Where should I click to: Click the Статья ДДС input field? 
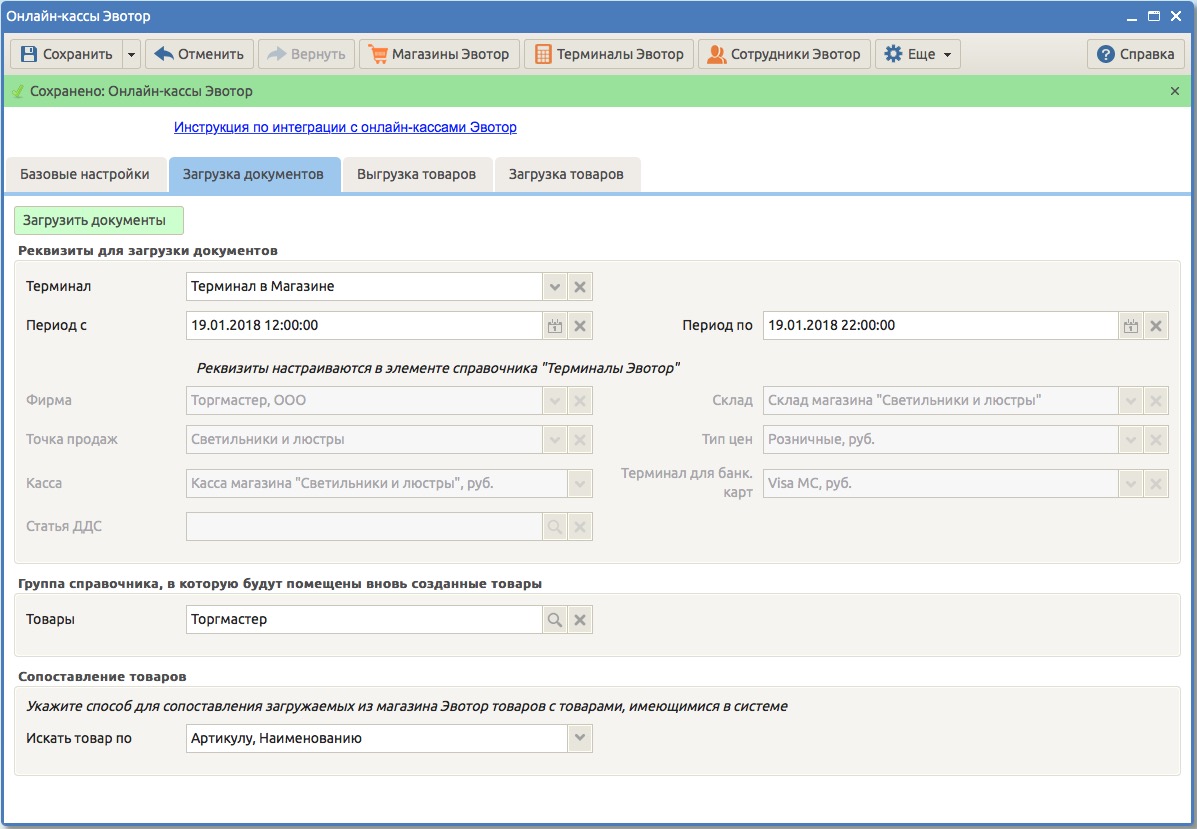(x=364, y=527)
